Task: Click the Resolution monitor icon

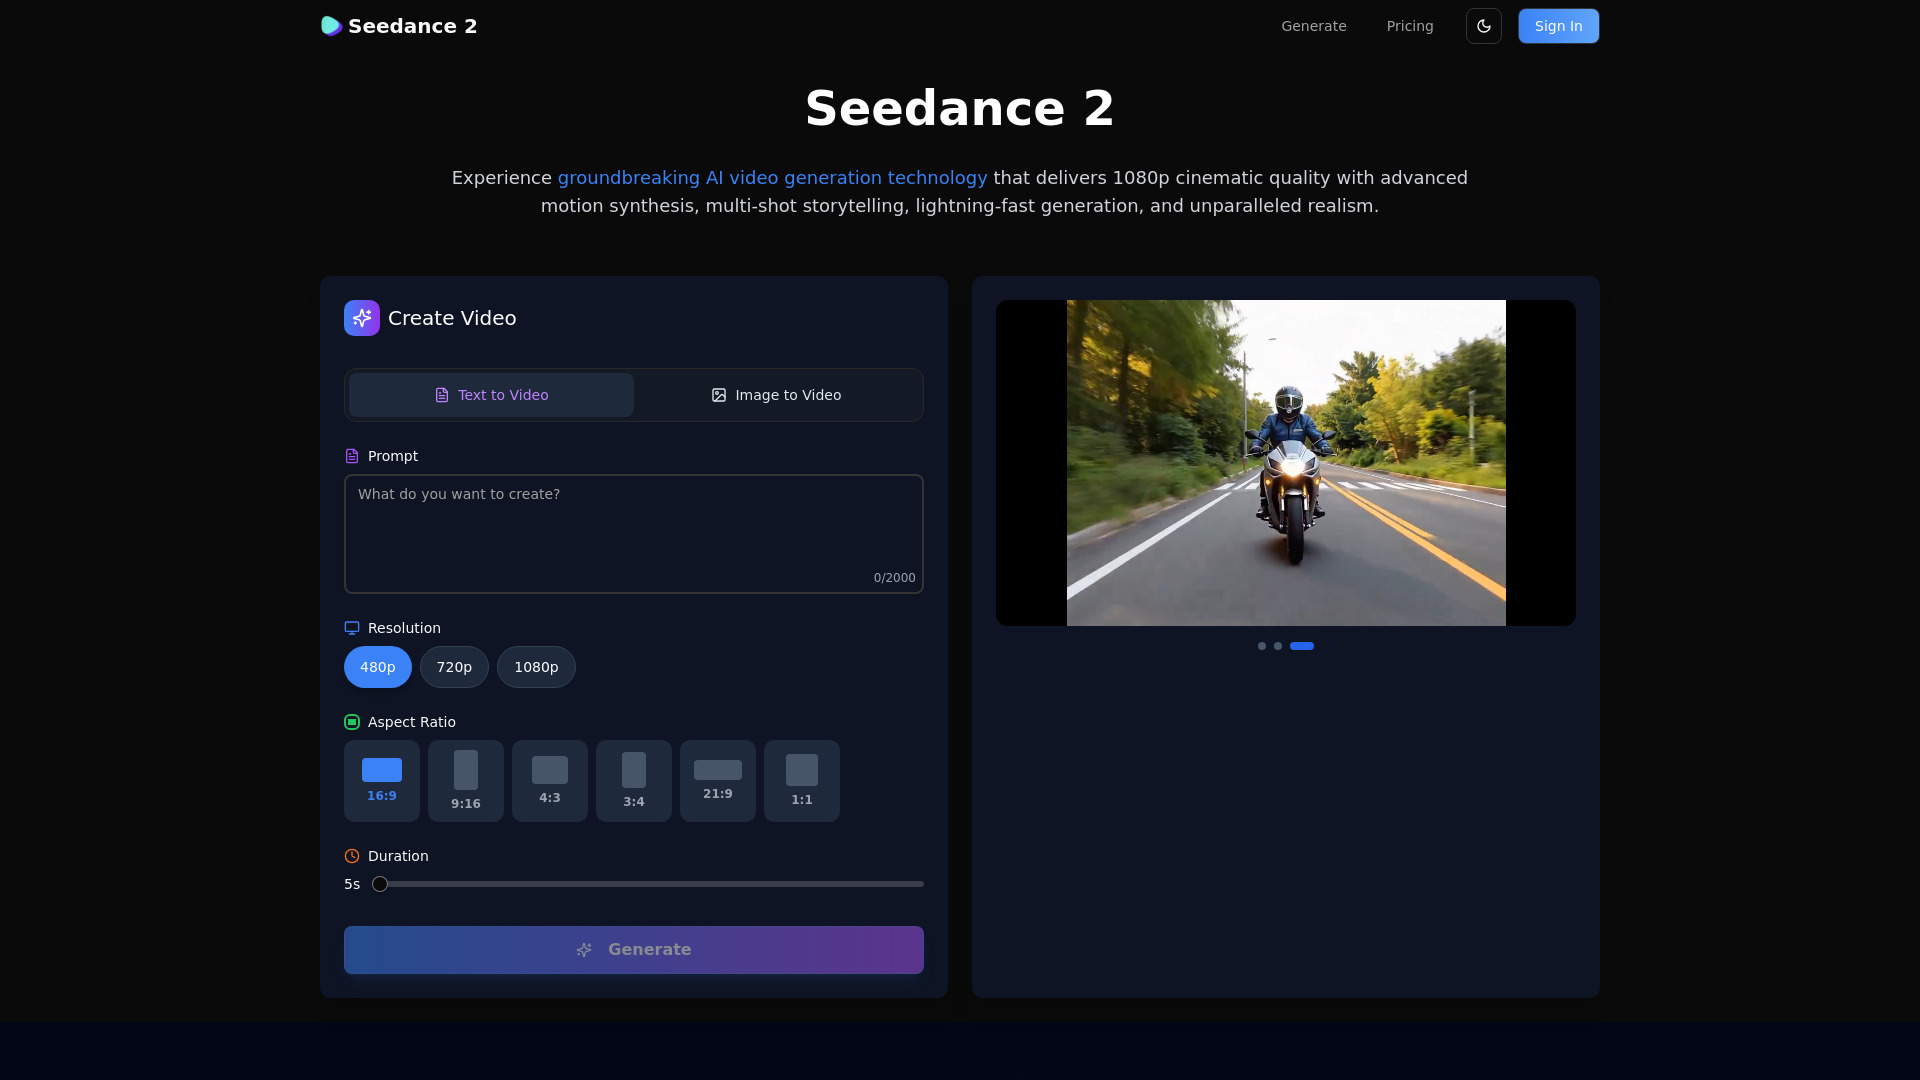Action: (x=351, y=628)
